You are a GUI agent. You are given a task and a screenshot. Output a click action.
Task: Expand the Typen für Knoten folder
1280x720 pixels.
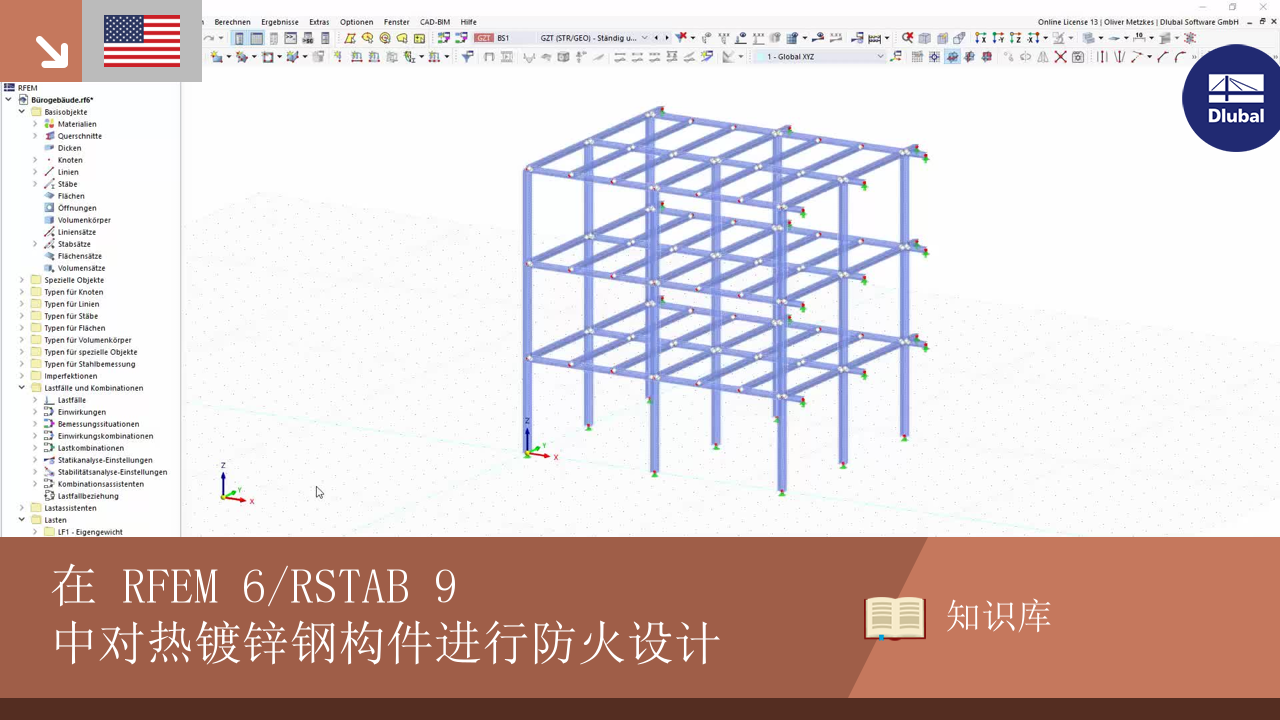(22, 292)
